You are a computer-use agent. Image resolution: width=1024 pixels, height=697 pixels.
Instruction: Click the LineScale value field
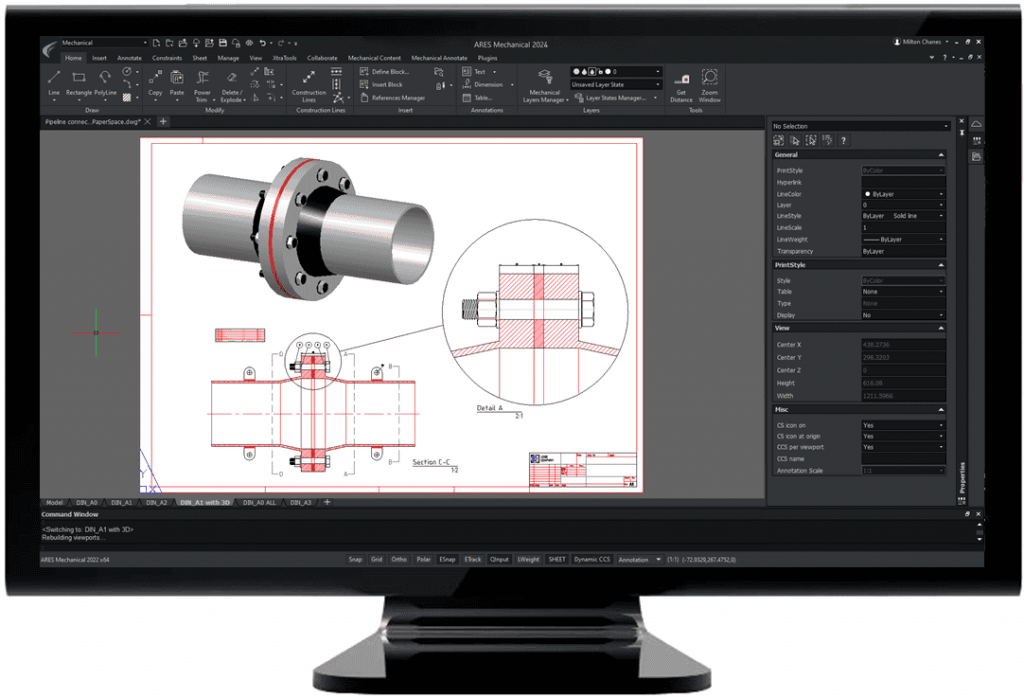click(902, 227)
